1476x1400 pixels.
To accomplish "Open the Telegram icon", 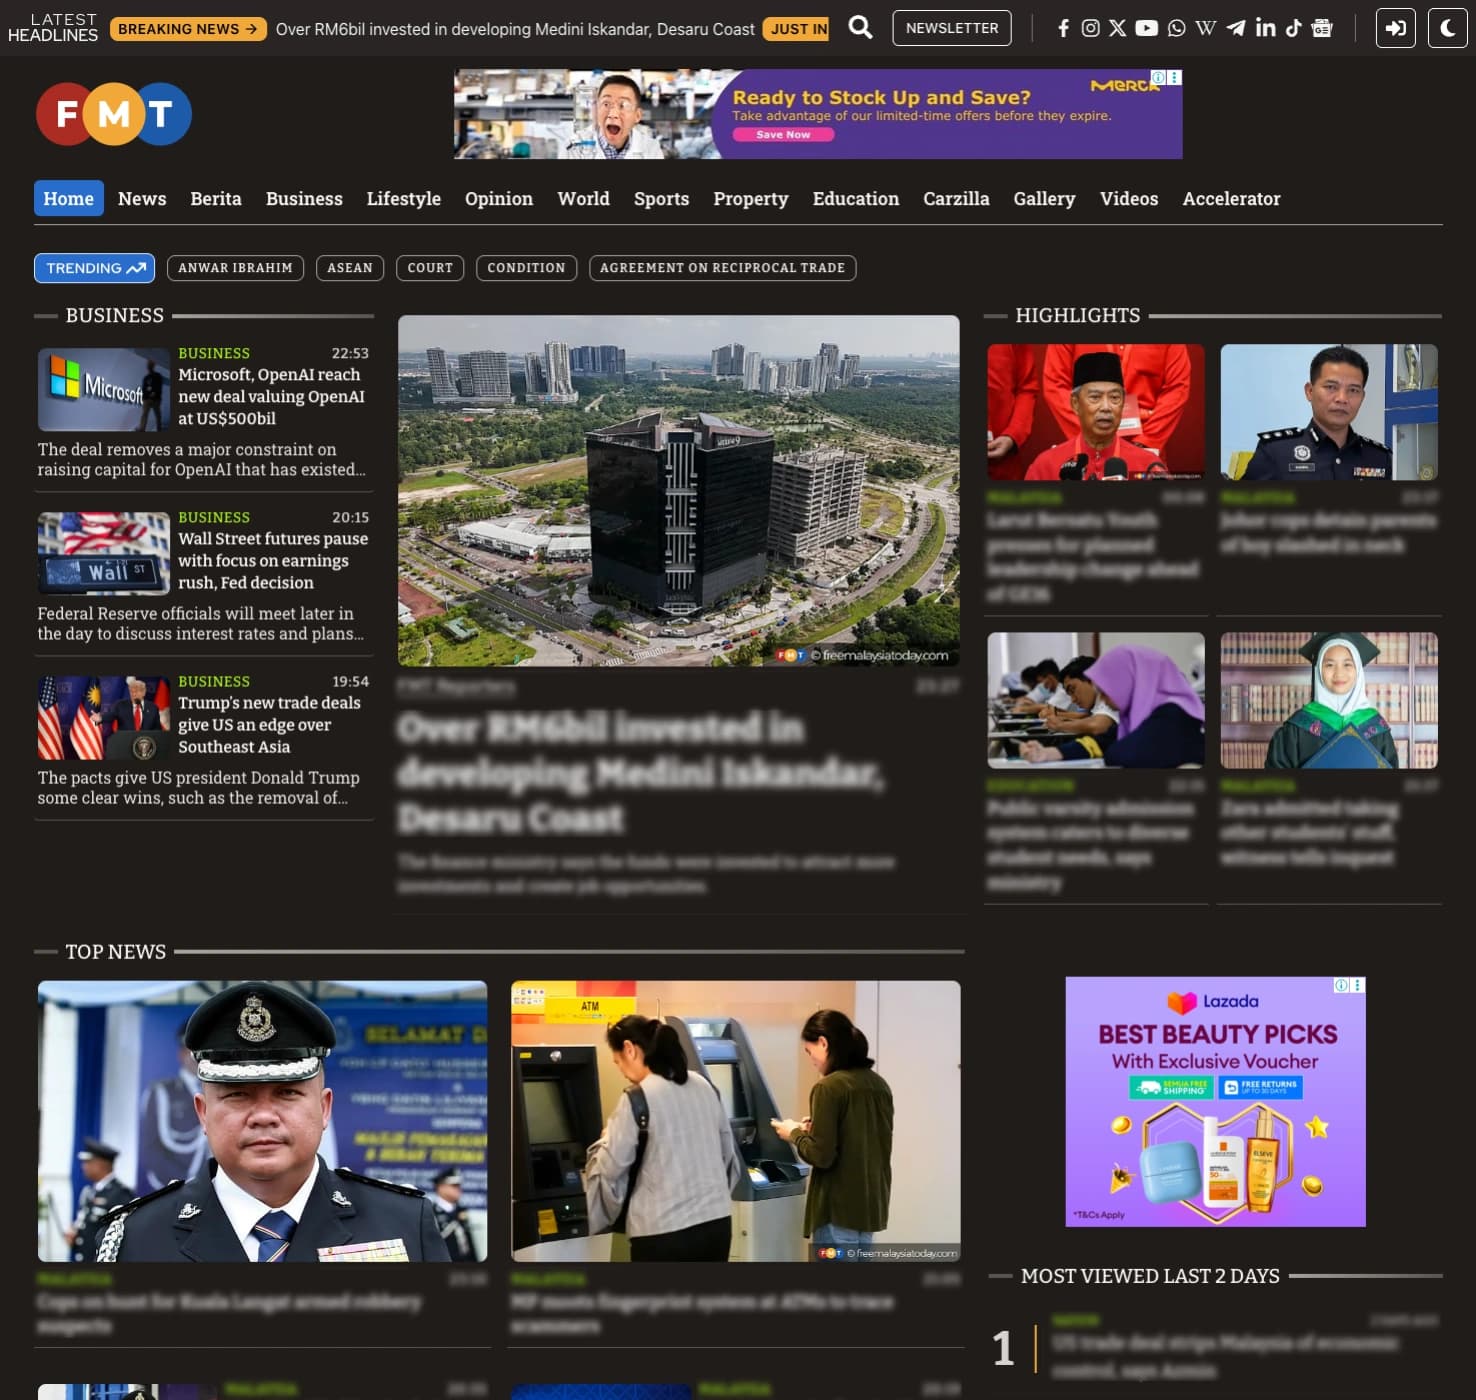I will click(1235, 28).
